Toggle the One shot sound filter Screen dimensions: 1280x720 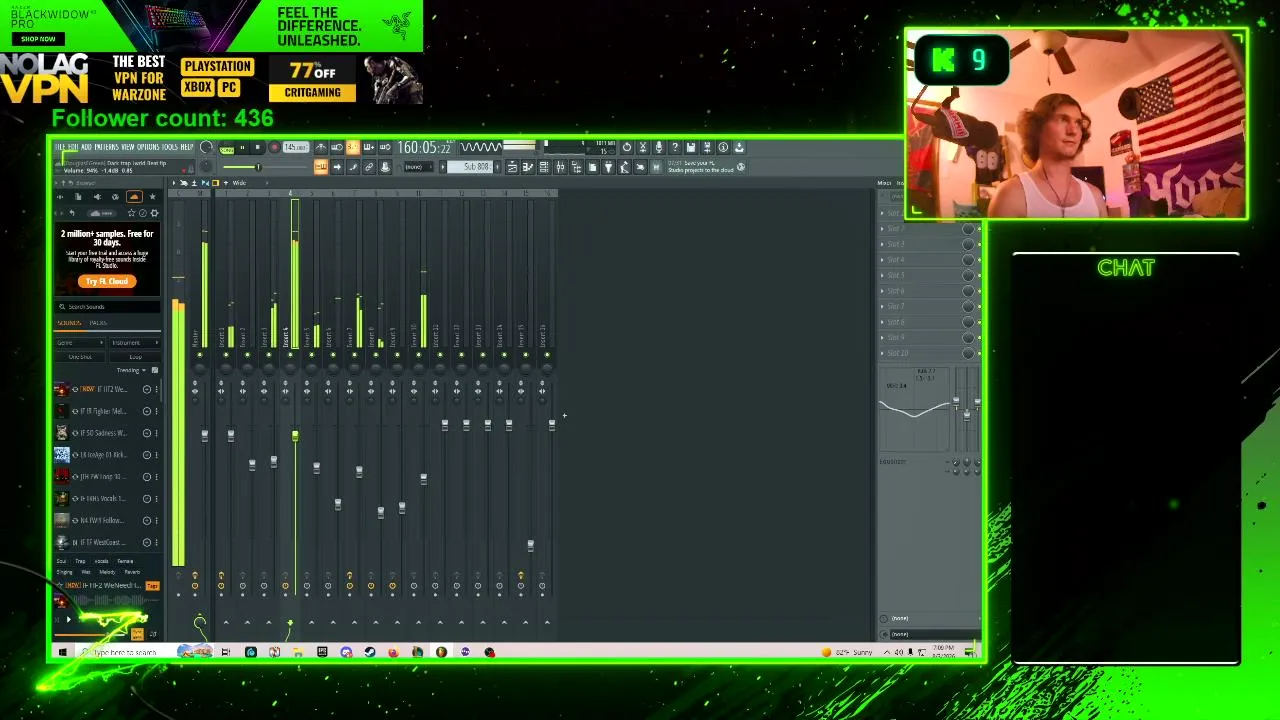point(80,357)
